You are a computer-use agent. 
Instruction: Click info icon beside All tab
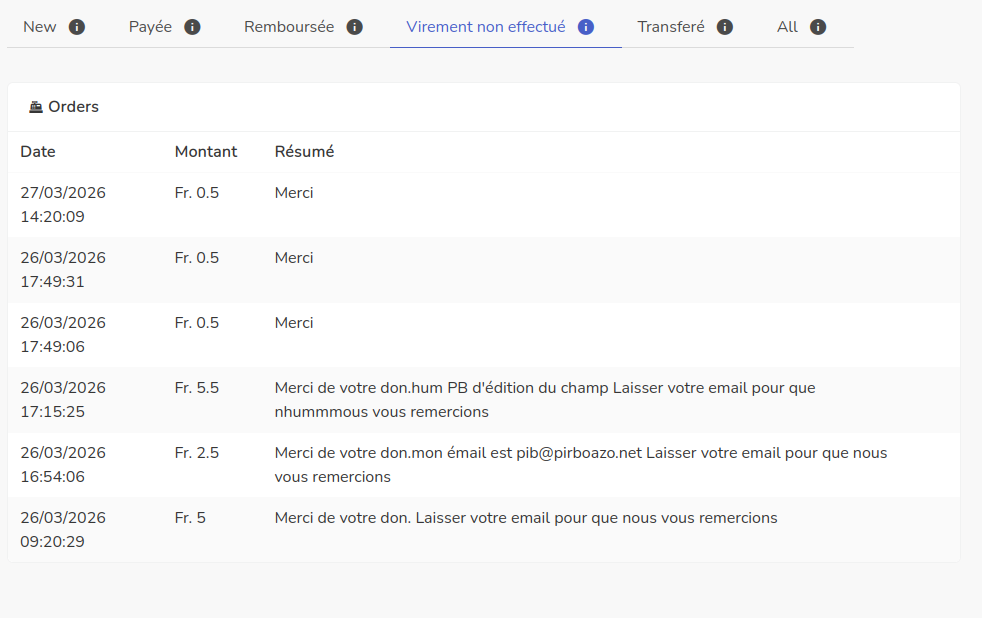[x=818, y=27]
